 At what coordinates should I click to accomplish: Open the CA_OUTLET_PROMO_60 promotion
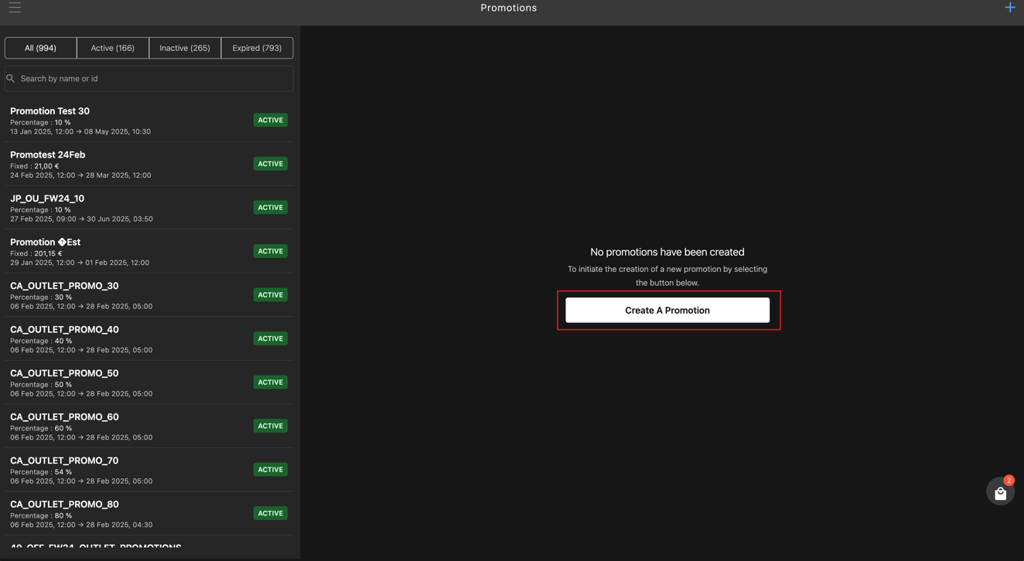(x=149, y=426)
